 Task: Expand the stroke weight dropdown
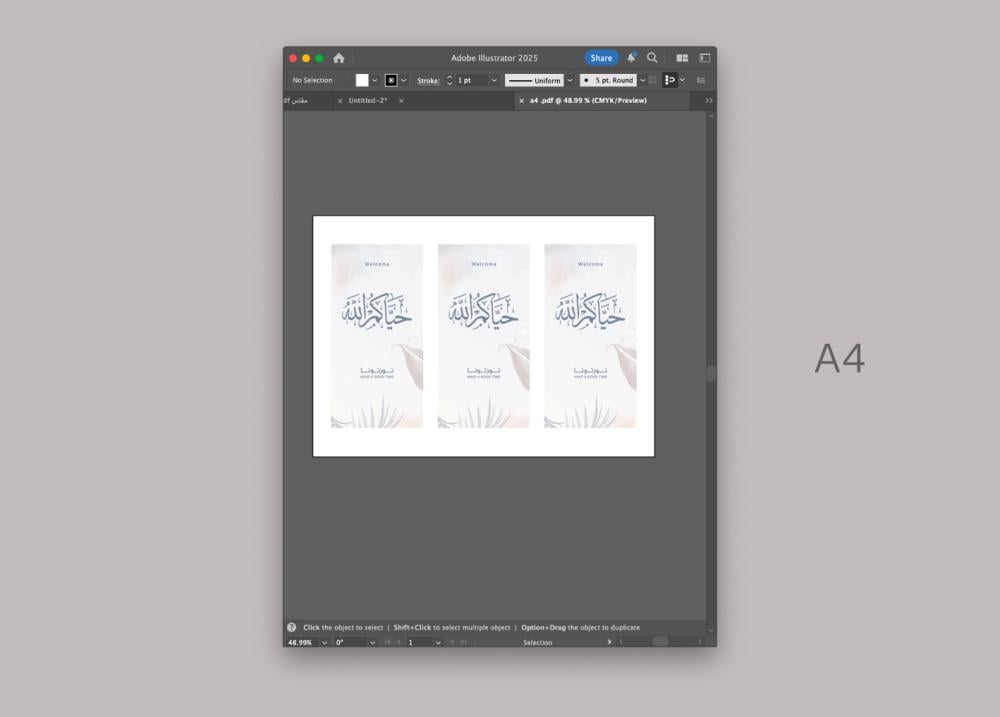point(494,80)
